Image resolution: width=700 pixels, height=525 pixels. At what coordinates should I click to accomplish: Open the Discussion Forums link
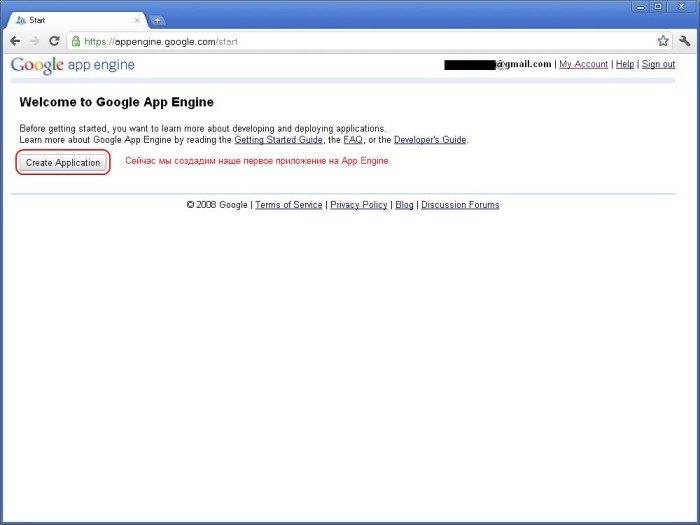460,205
